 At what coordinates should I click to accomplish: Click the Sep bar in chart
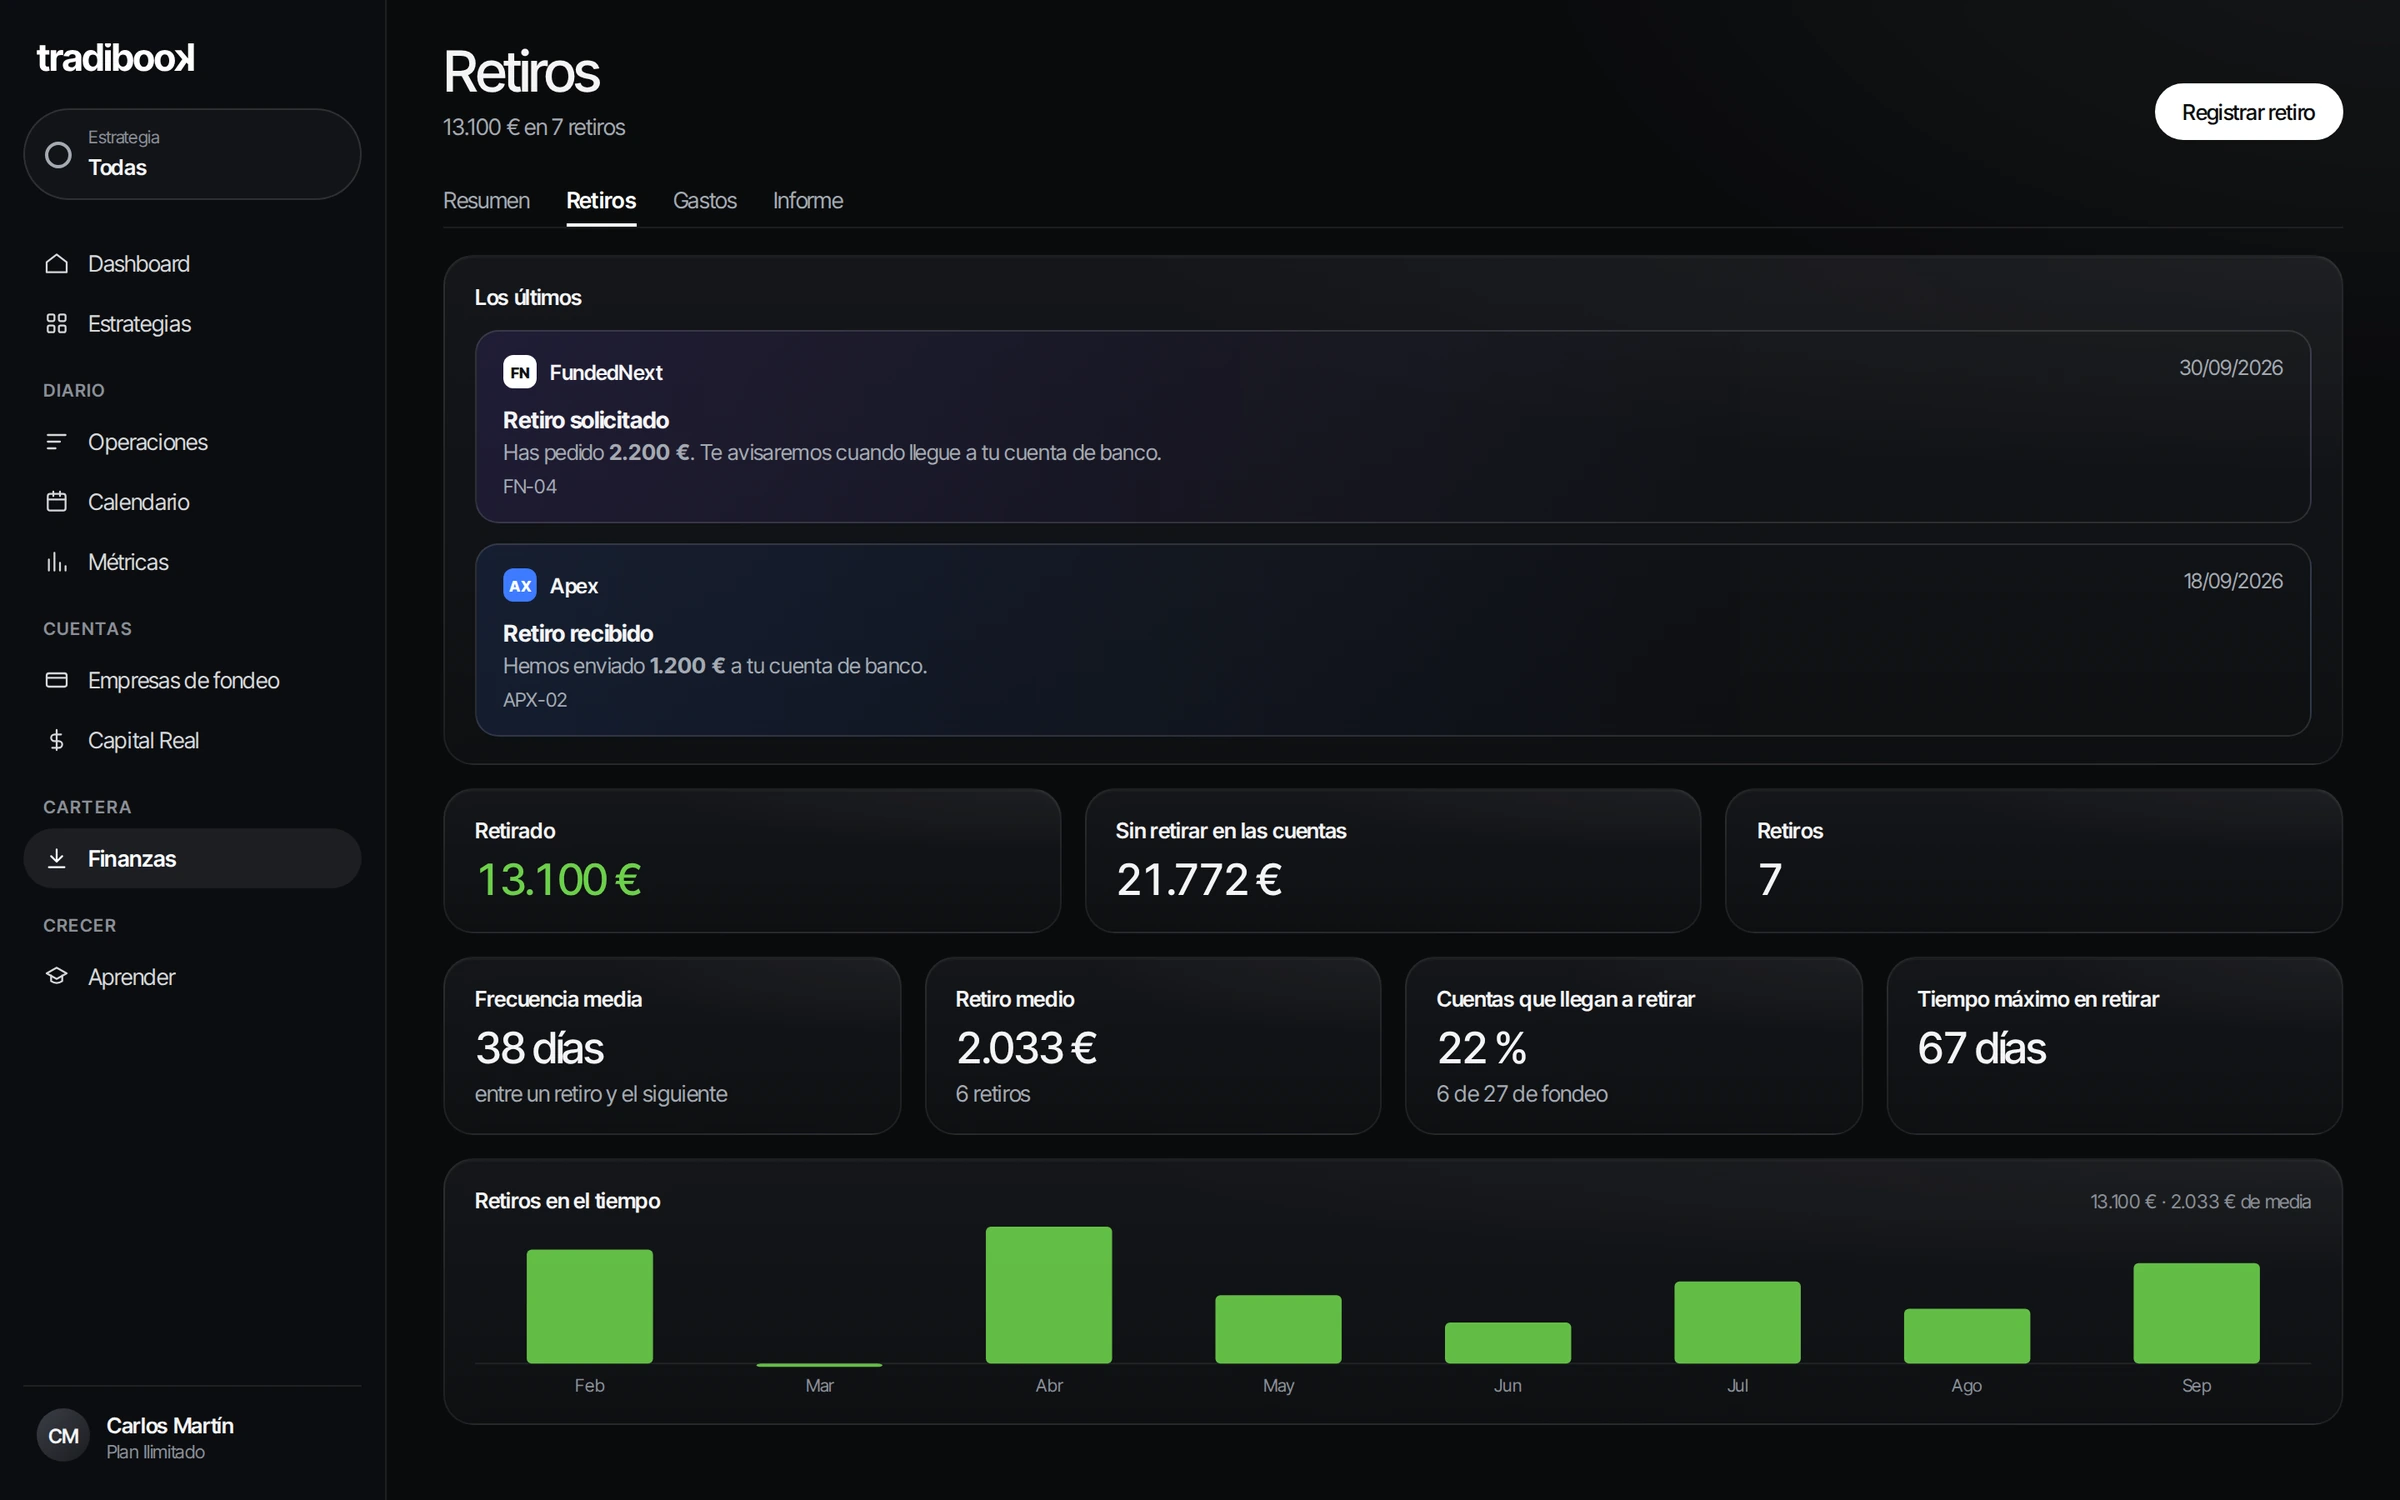coord(2196,1313)
